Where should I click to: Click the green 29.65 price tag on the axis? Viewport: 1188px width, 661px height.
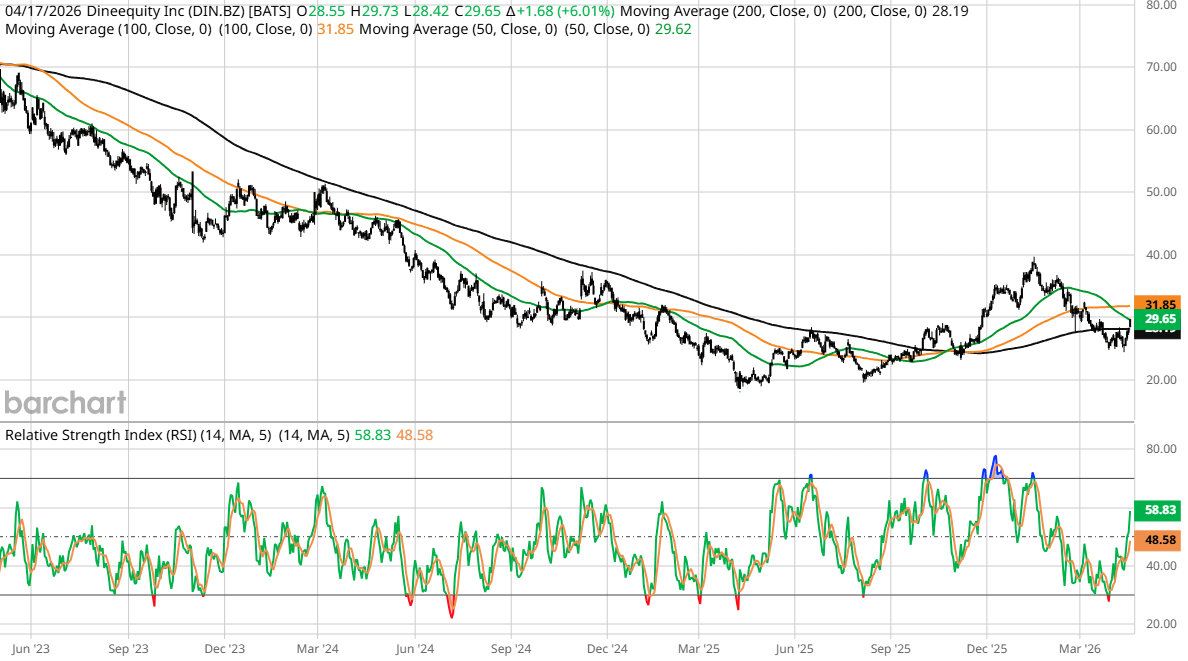pos(1158,319)
